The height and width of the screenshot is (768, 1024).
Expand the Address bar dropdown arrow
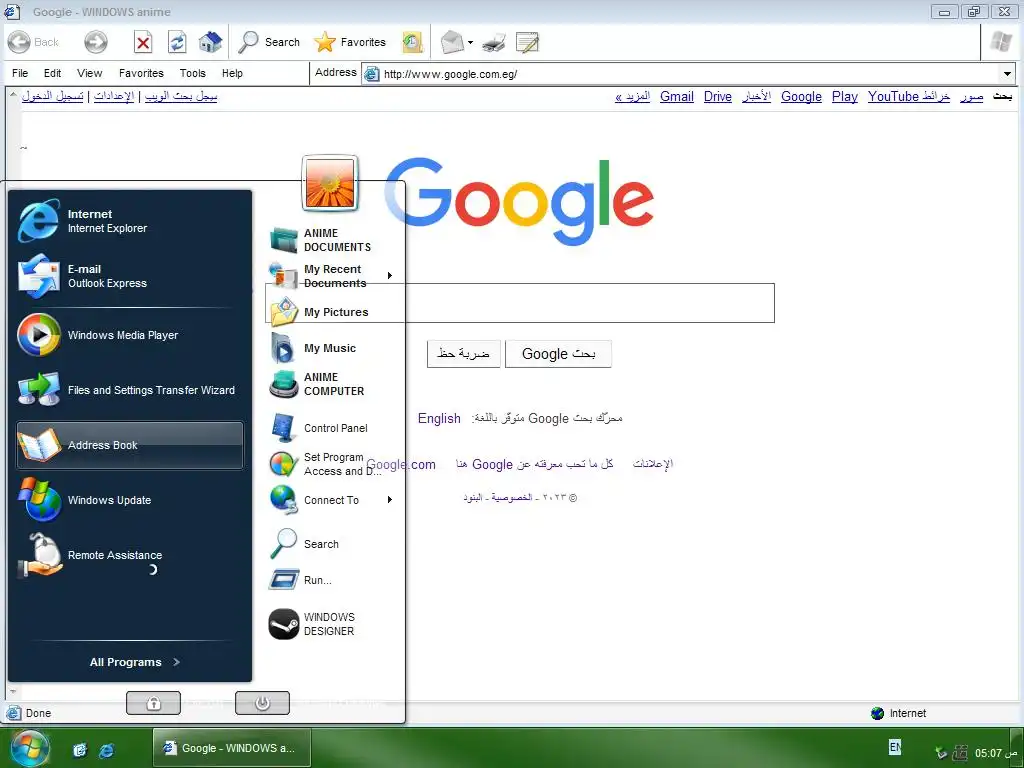click(x=1007, y=74)
